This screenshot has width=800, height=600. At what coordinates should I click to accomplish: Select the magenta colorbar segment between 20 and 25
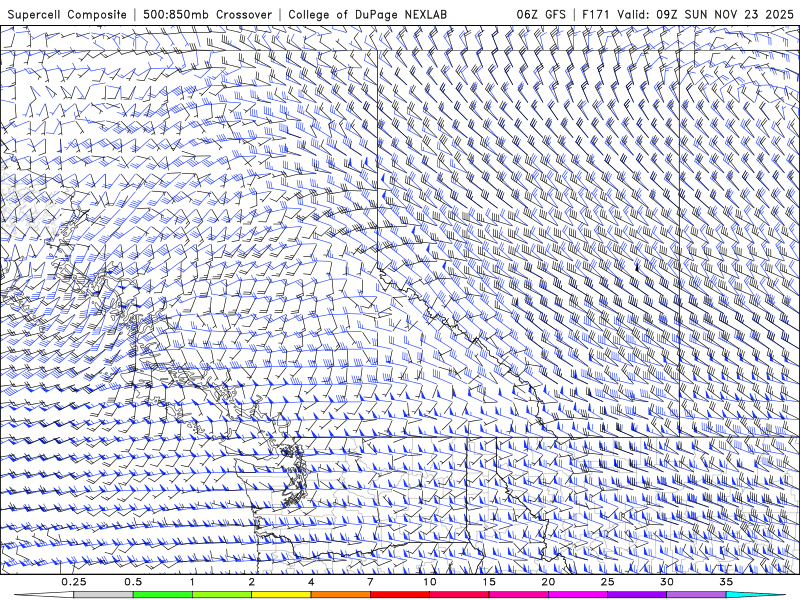[578, 595]
